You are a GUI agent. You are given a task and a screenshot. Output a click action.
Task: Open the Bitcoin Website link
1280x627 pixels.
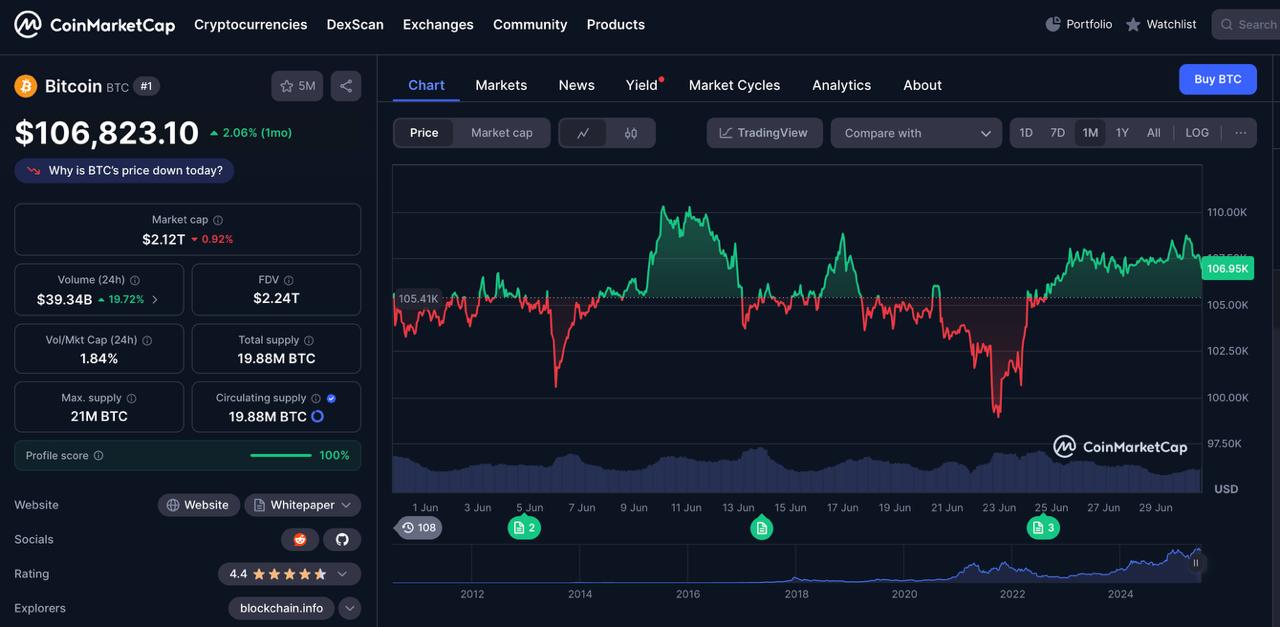tap(198, 505)
